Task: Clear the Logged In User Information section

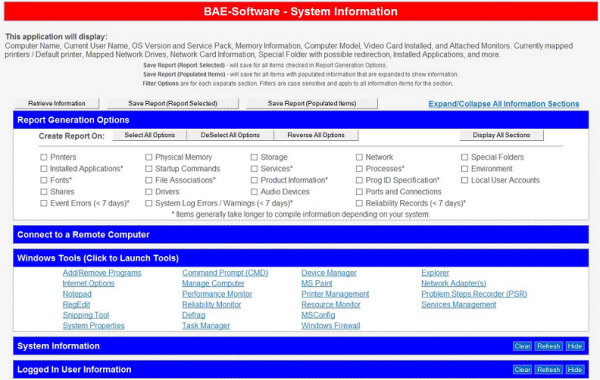Action: click(x=522, y=370)
